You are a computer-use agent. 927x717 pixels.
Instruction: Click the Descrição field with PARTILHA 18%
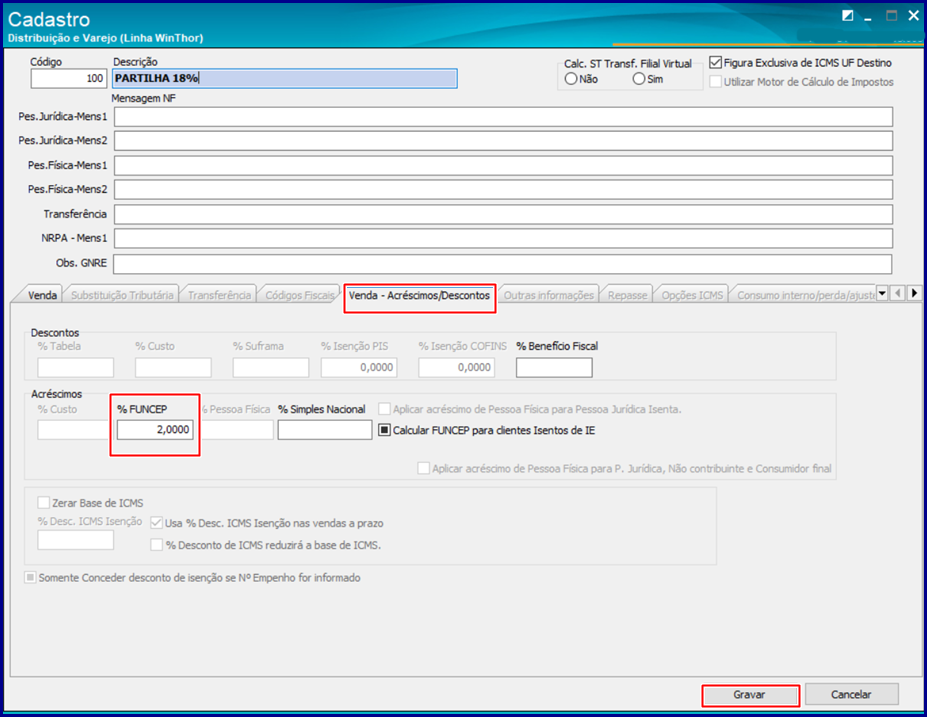click(x=284, y=79)
